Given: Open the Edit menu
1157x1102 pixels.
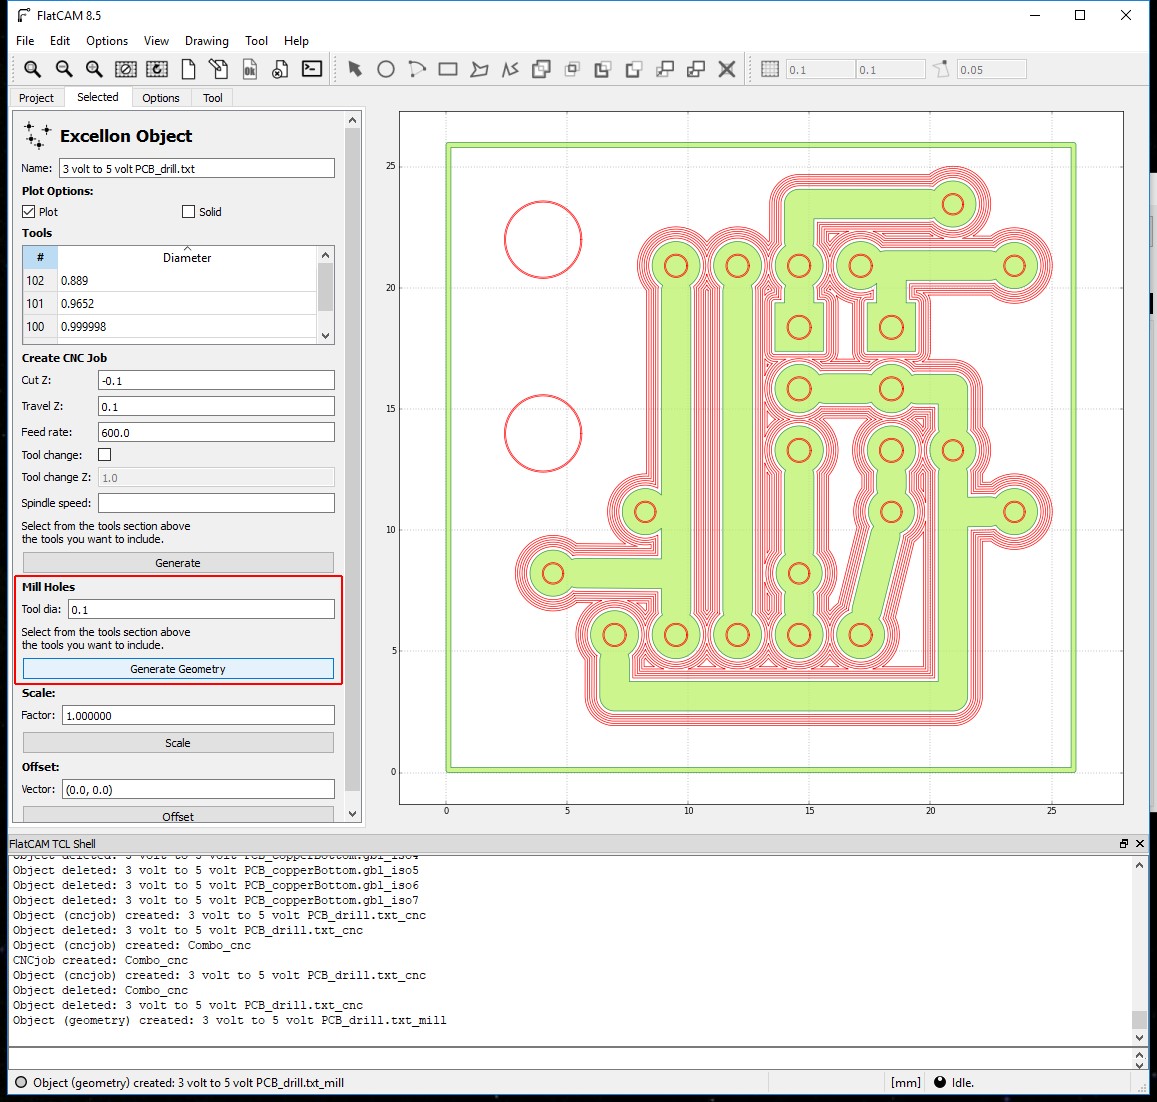Looking at the screenshot, I should 60,41.
